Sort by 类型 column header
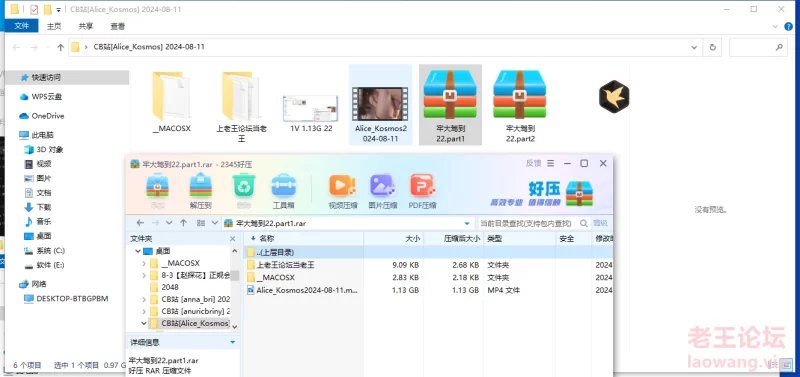 (x=519, y=238)
